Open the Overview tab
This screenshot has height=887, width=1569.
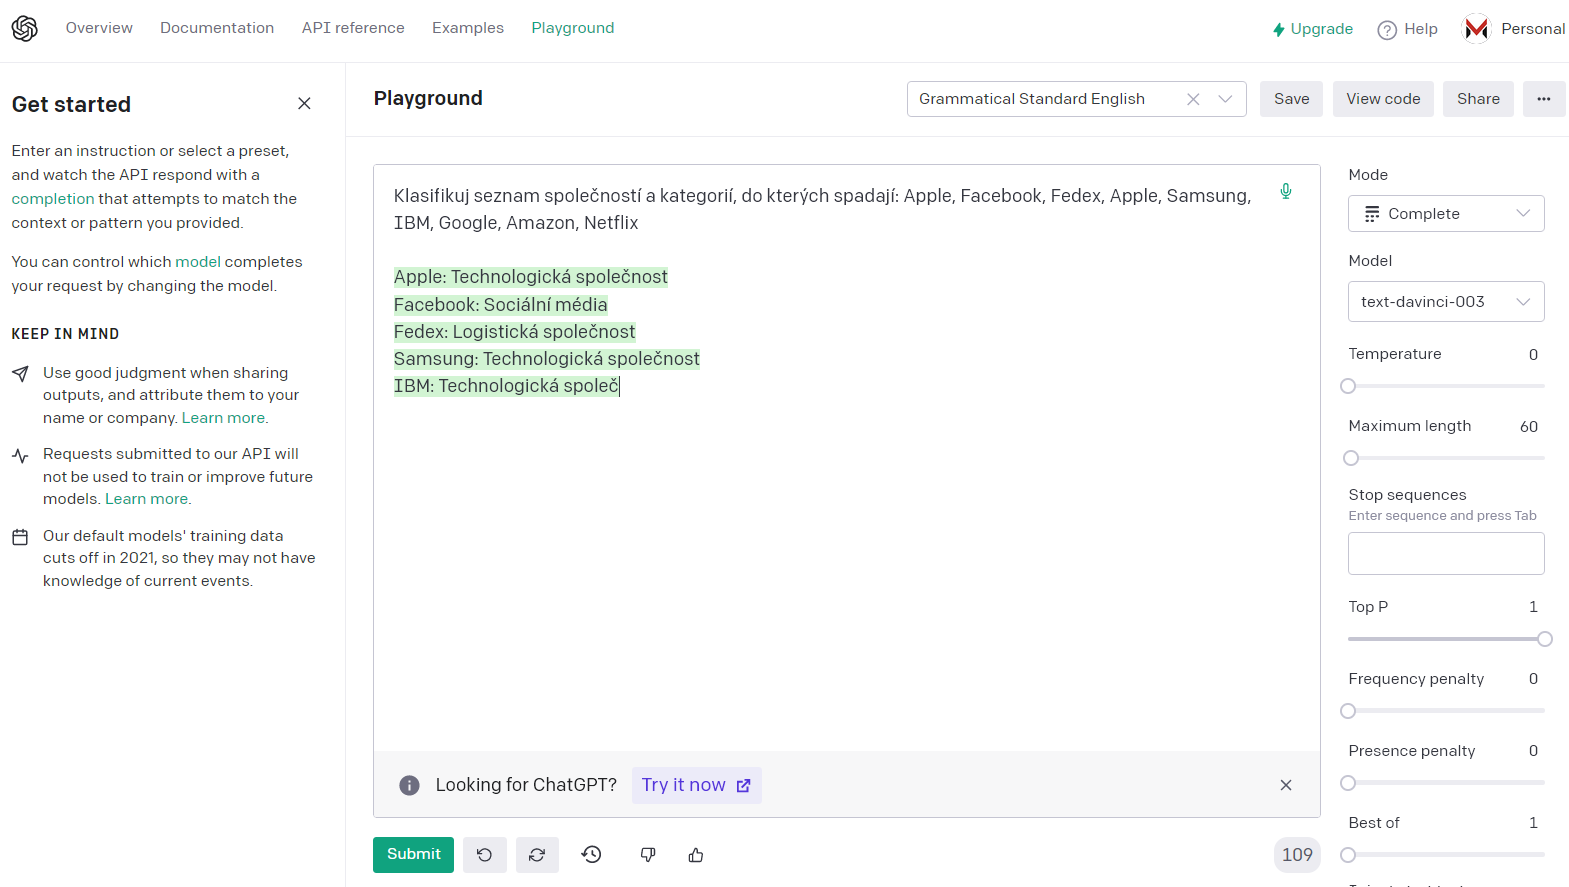tap(99, 28)
